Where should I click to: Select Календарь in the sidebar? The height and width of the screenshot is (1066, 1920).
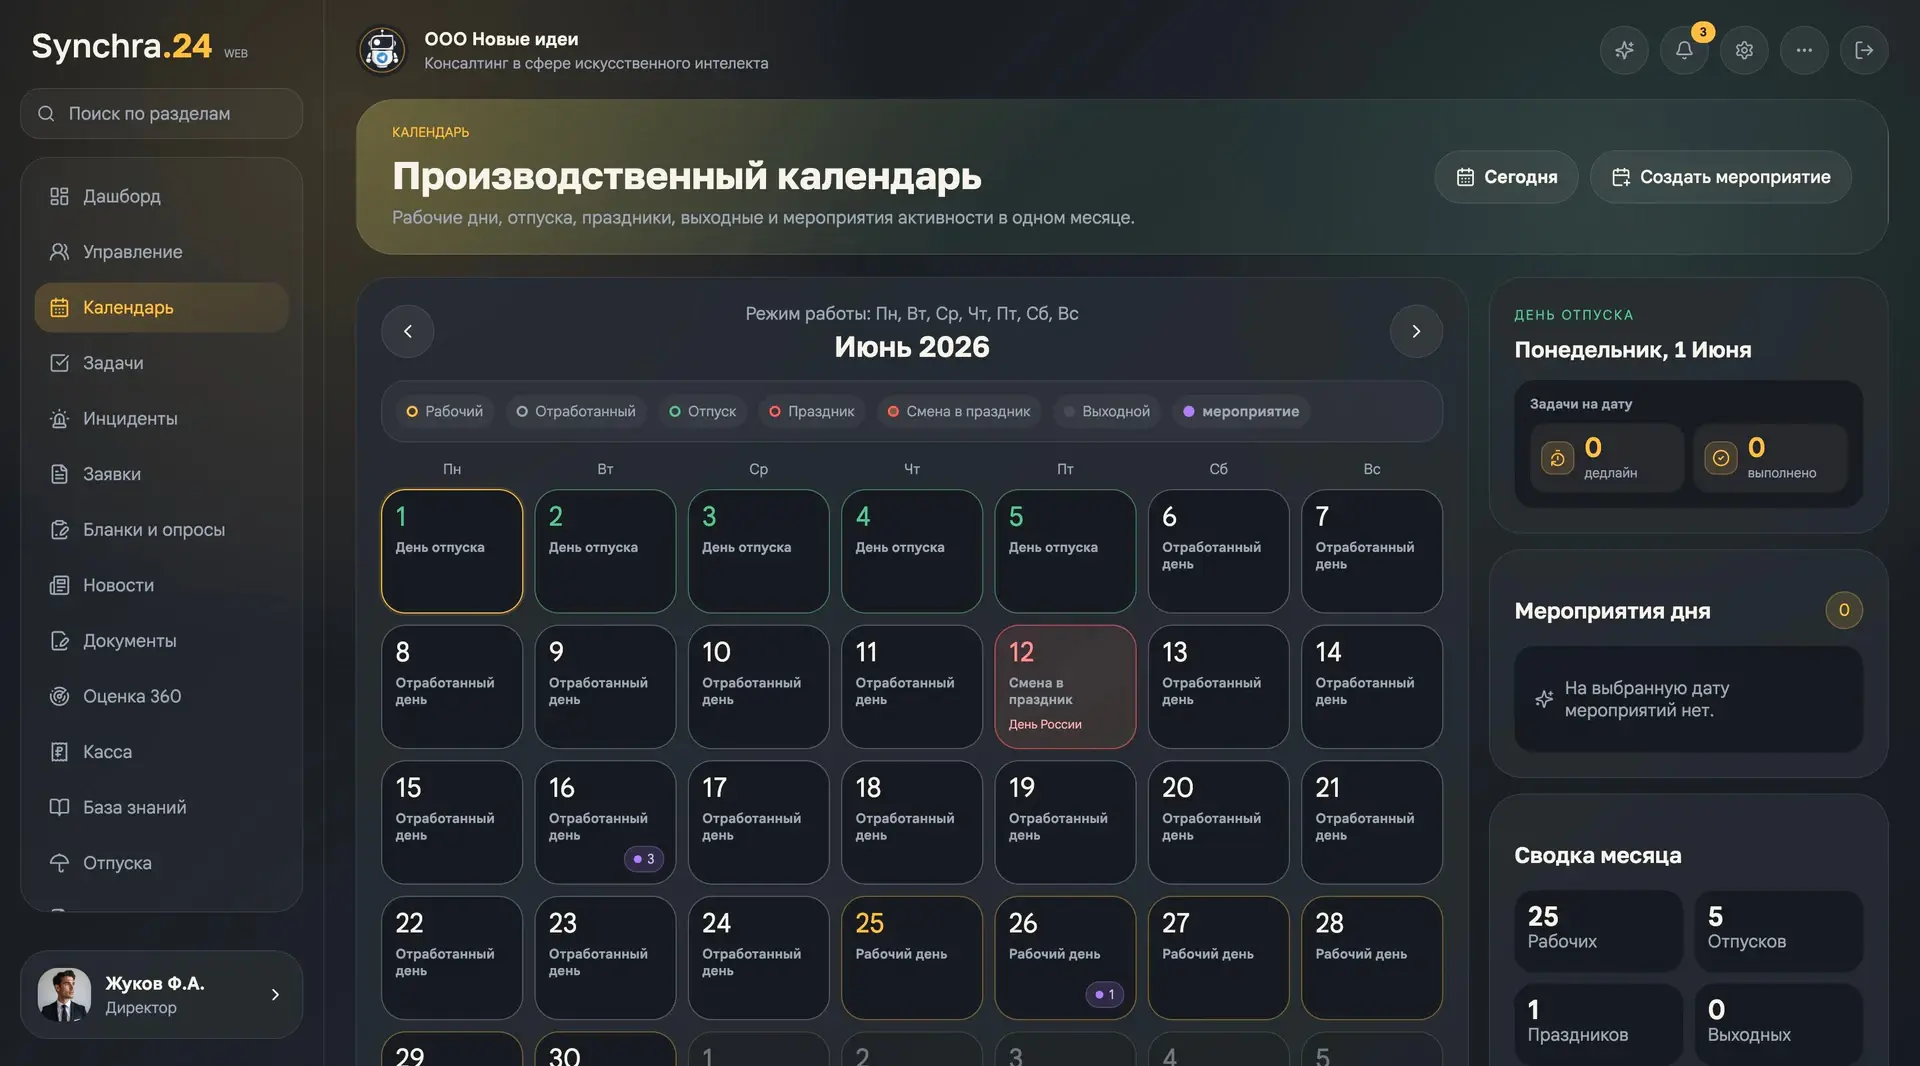[162, 307]
